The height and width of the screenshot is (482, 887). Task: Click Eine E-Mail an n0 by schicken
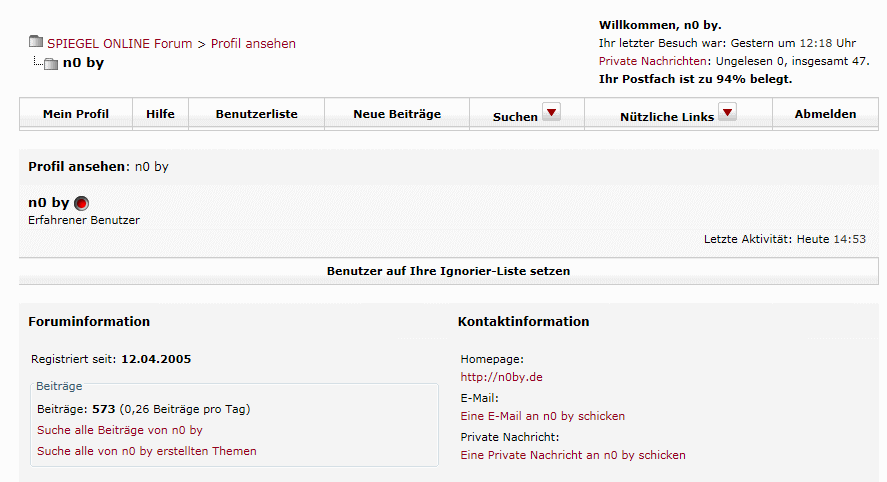(542, 416)
